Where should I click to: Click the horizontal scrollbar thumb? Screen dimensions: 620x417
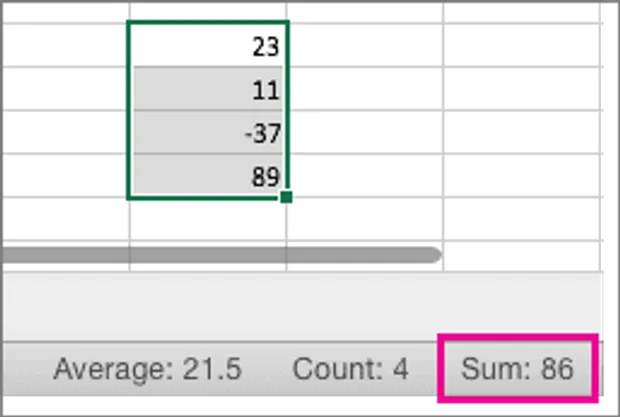click(221, 255)
